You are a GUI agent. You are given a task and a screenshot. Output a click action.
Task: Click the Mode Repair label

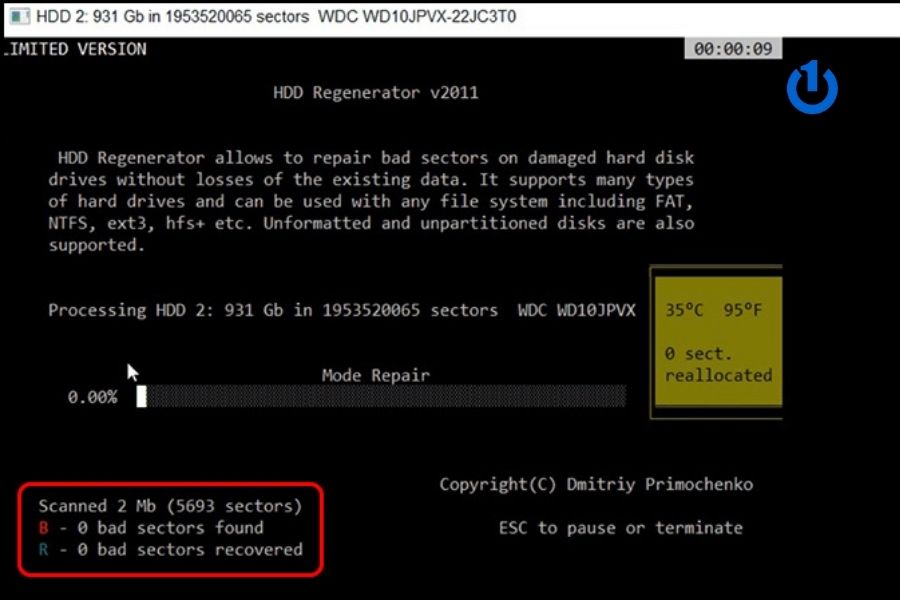(x=375, y=376)
